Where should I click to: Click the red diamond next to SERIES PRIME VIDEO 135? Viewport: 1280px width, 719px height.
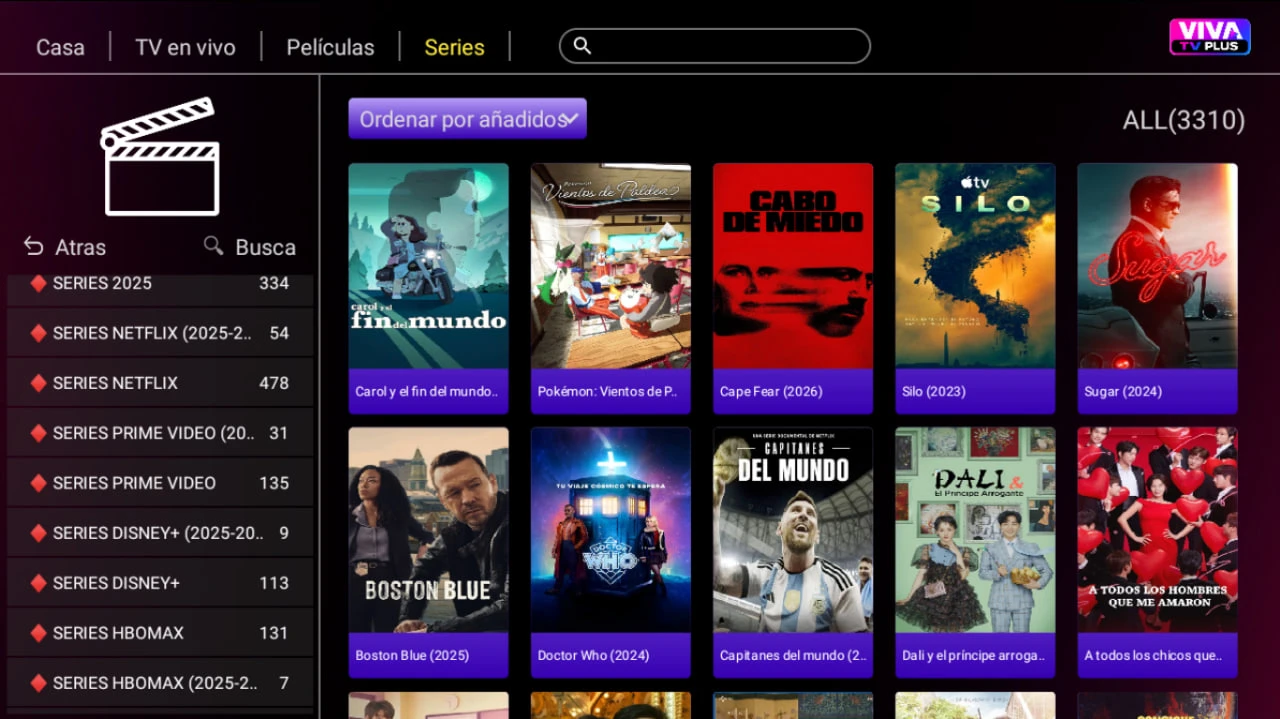click(38, 483)
